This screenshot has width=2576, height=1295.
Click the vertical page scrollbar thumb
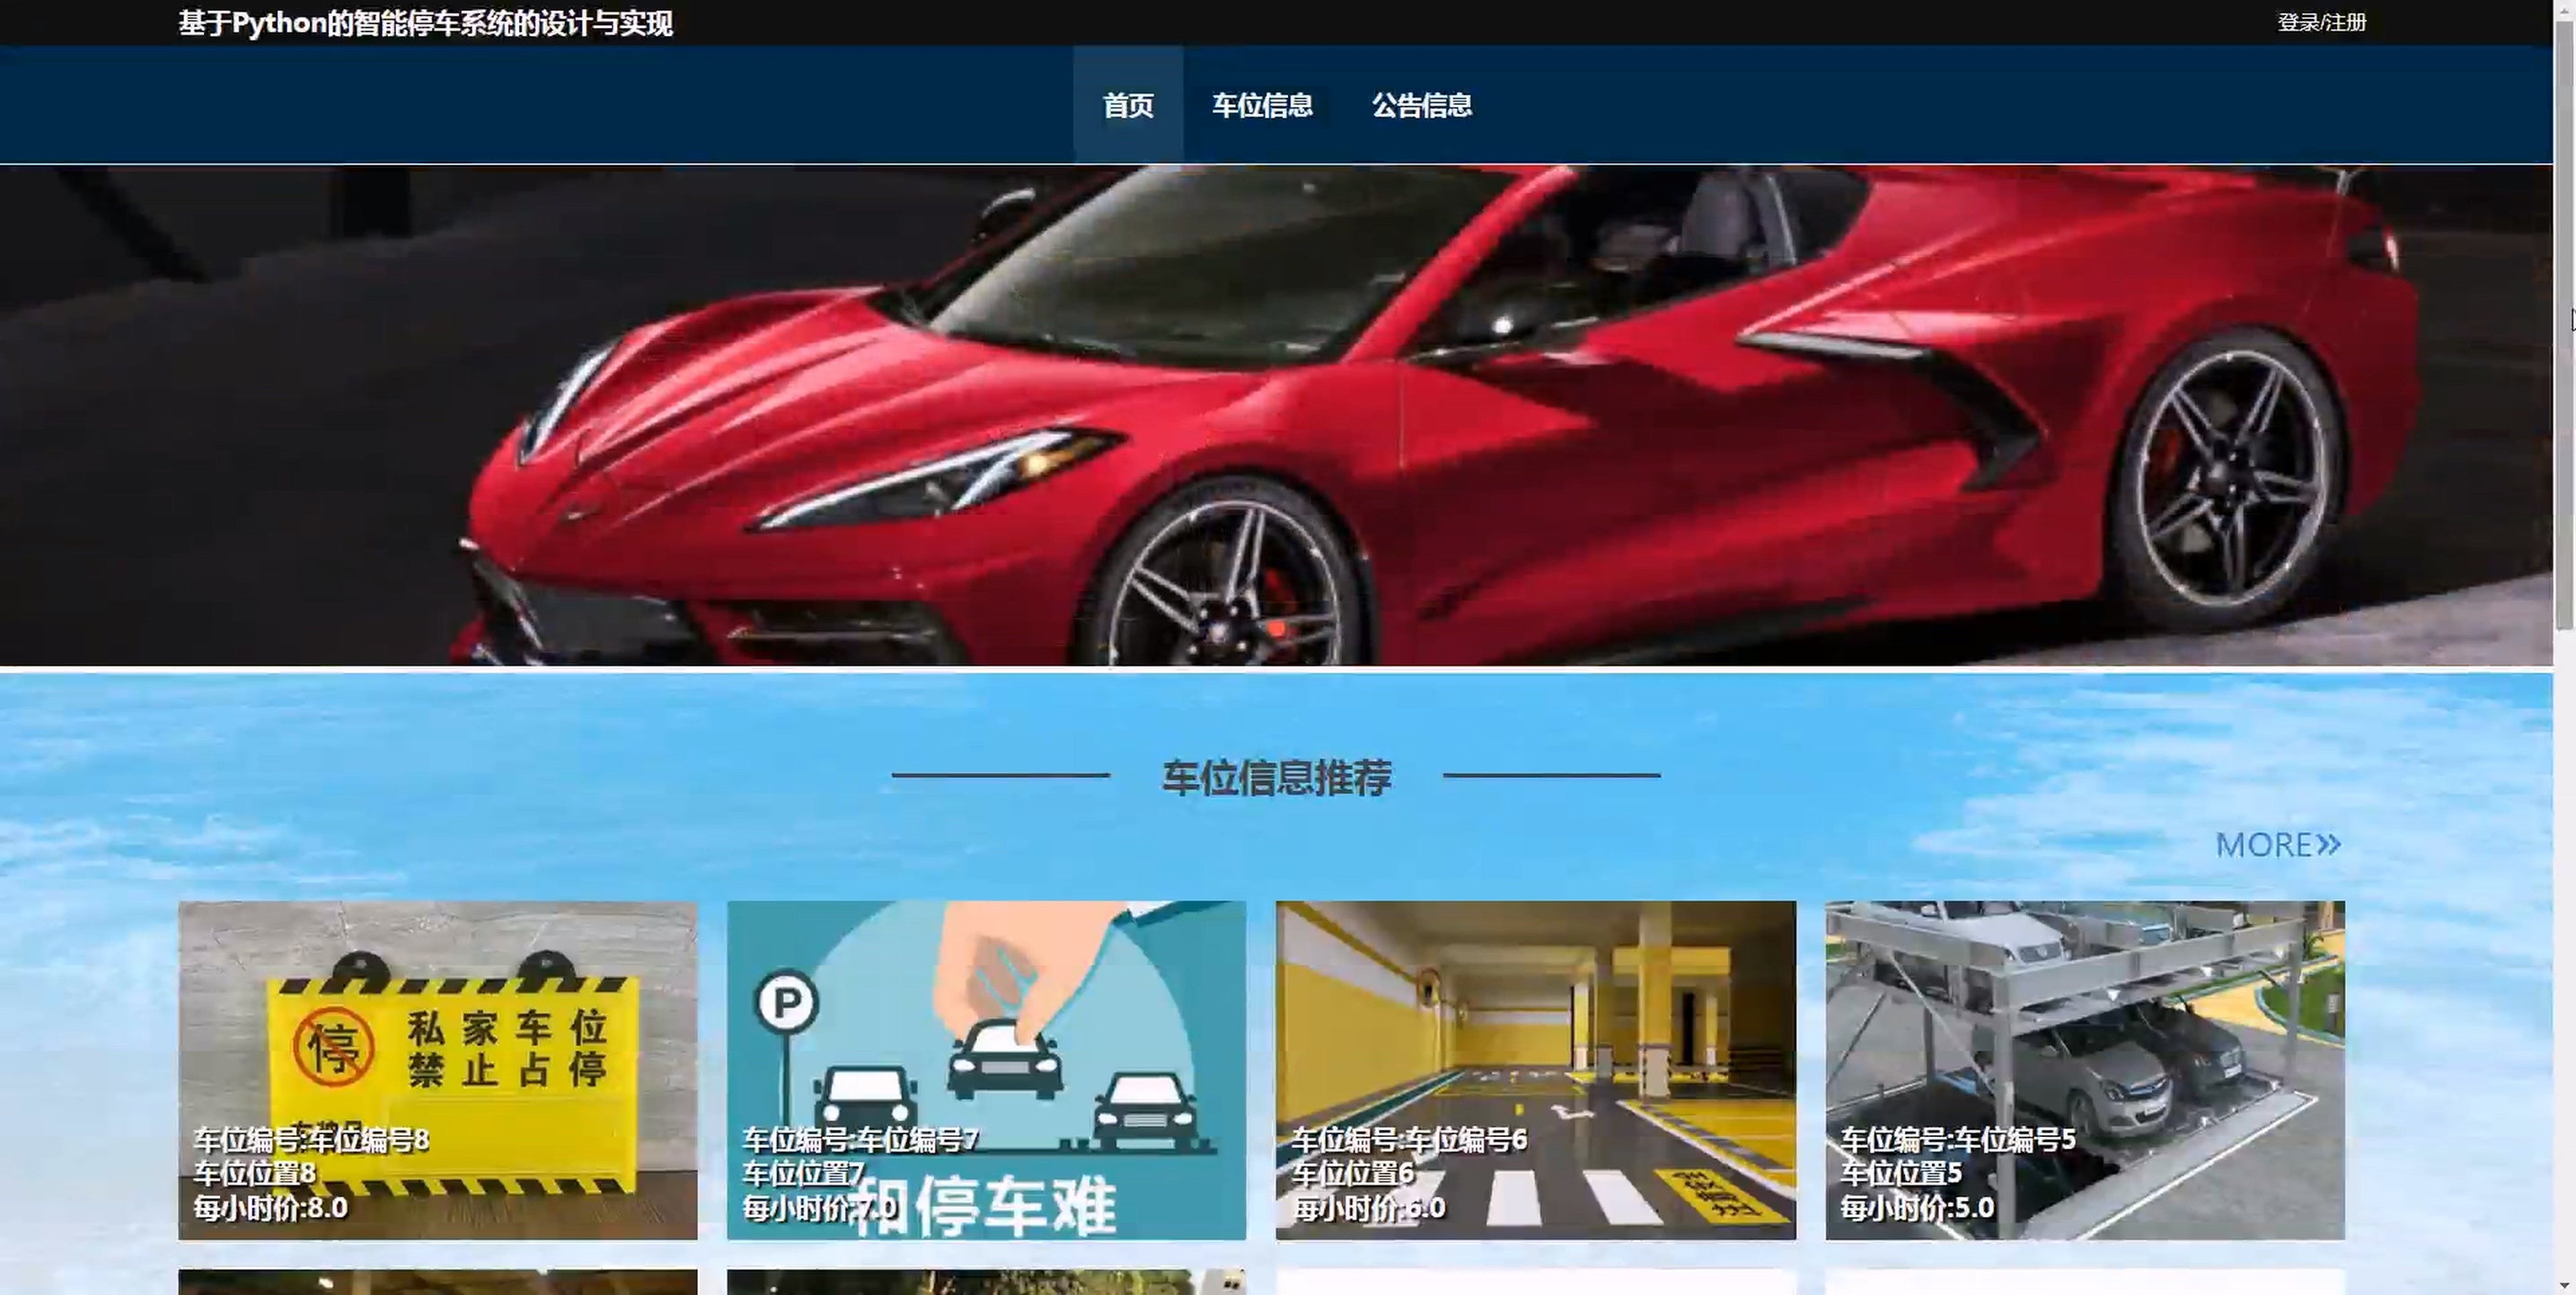(x=2564, y=325)
